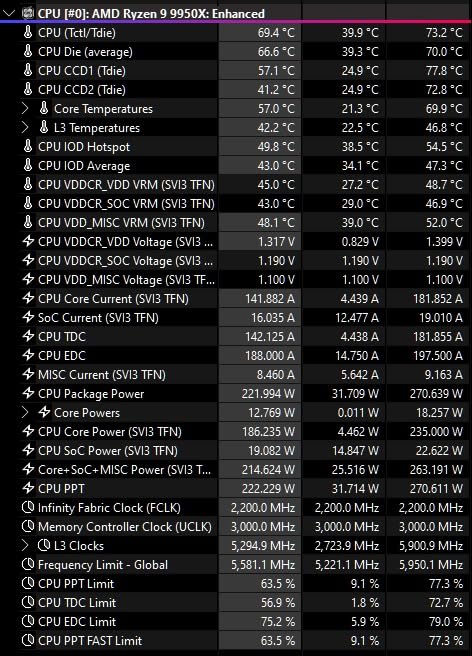Select the CPU PPT row label
The width and height of the screenshot is (472, 656).
coord(62,489)
